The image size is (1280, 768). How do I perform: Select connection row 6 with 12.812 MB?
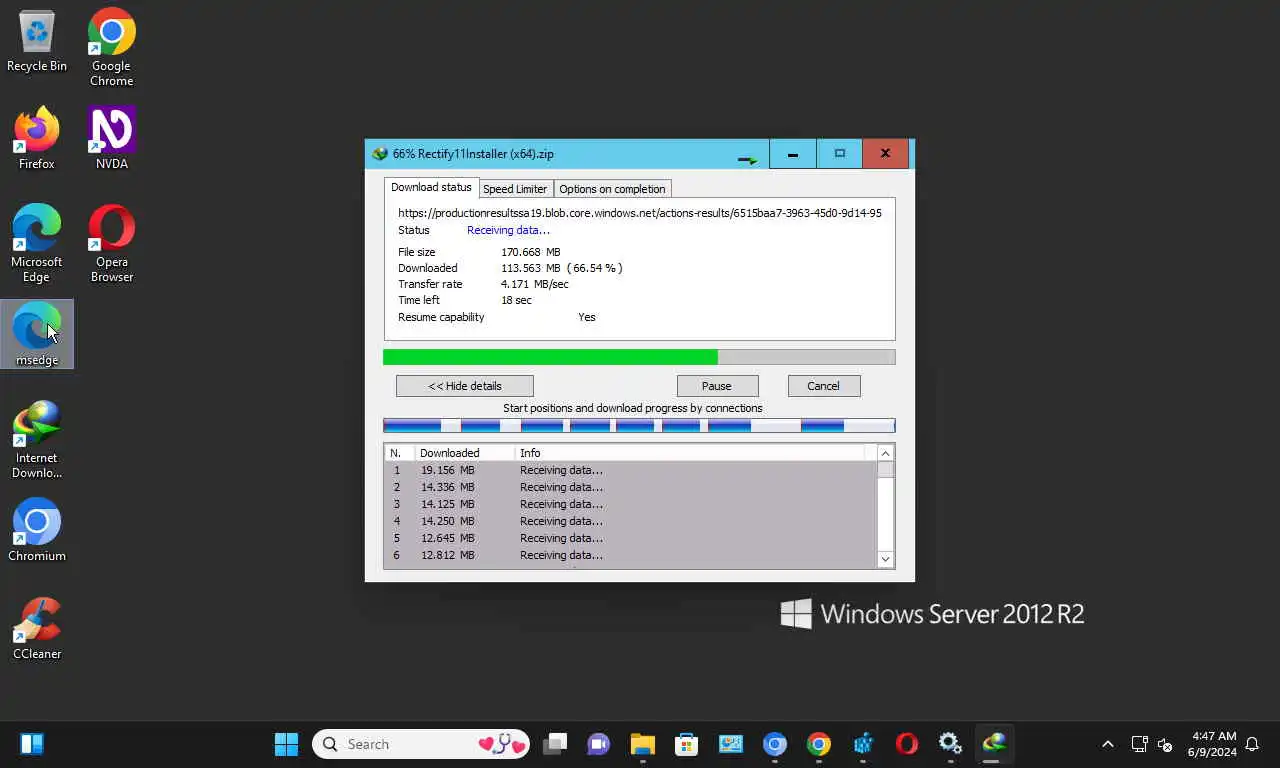click(x=630, y=555)
